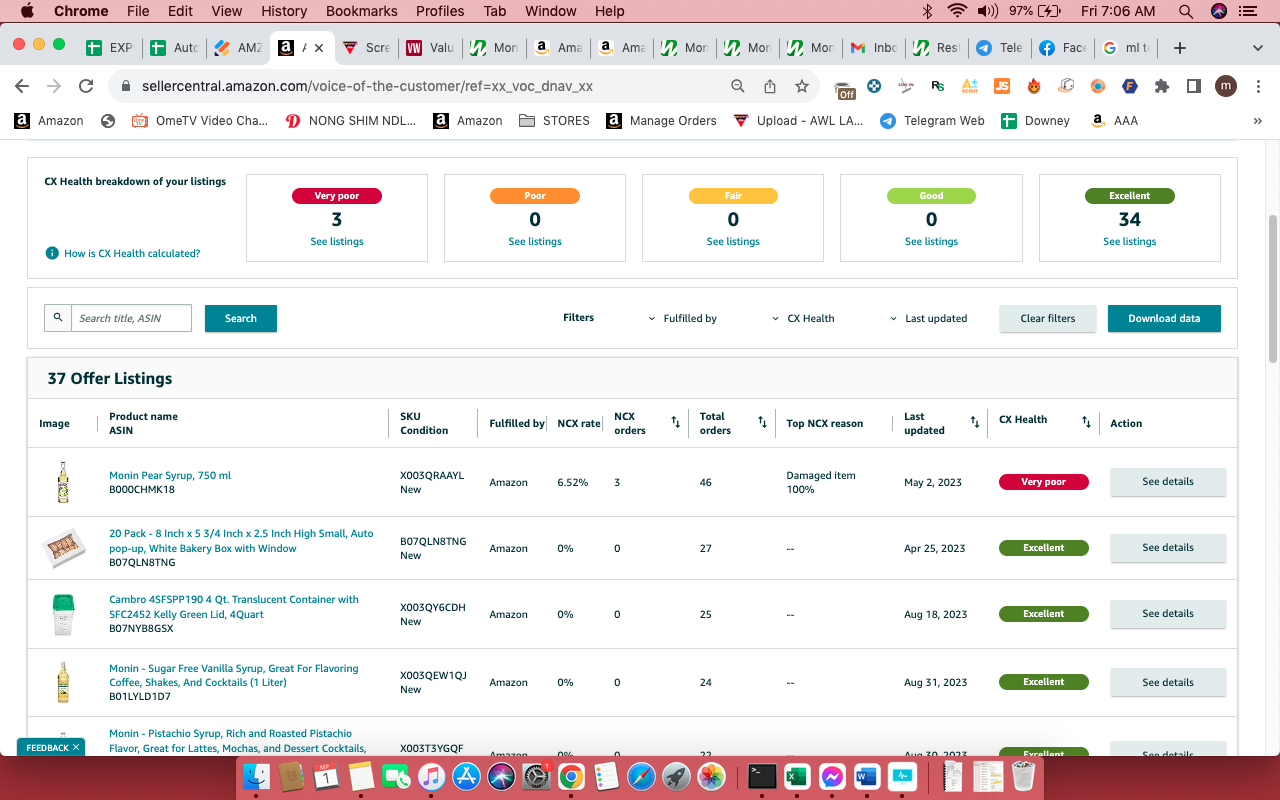Image resolution: width=1280 pixels, height=800 pixels.
Task: See details for Monin Pear Syrup
Action: point(1168,482)
